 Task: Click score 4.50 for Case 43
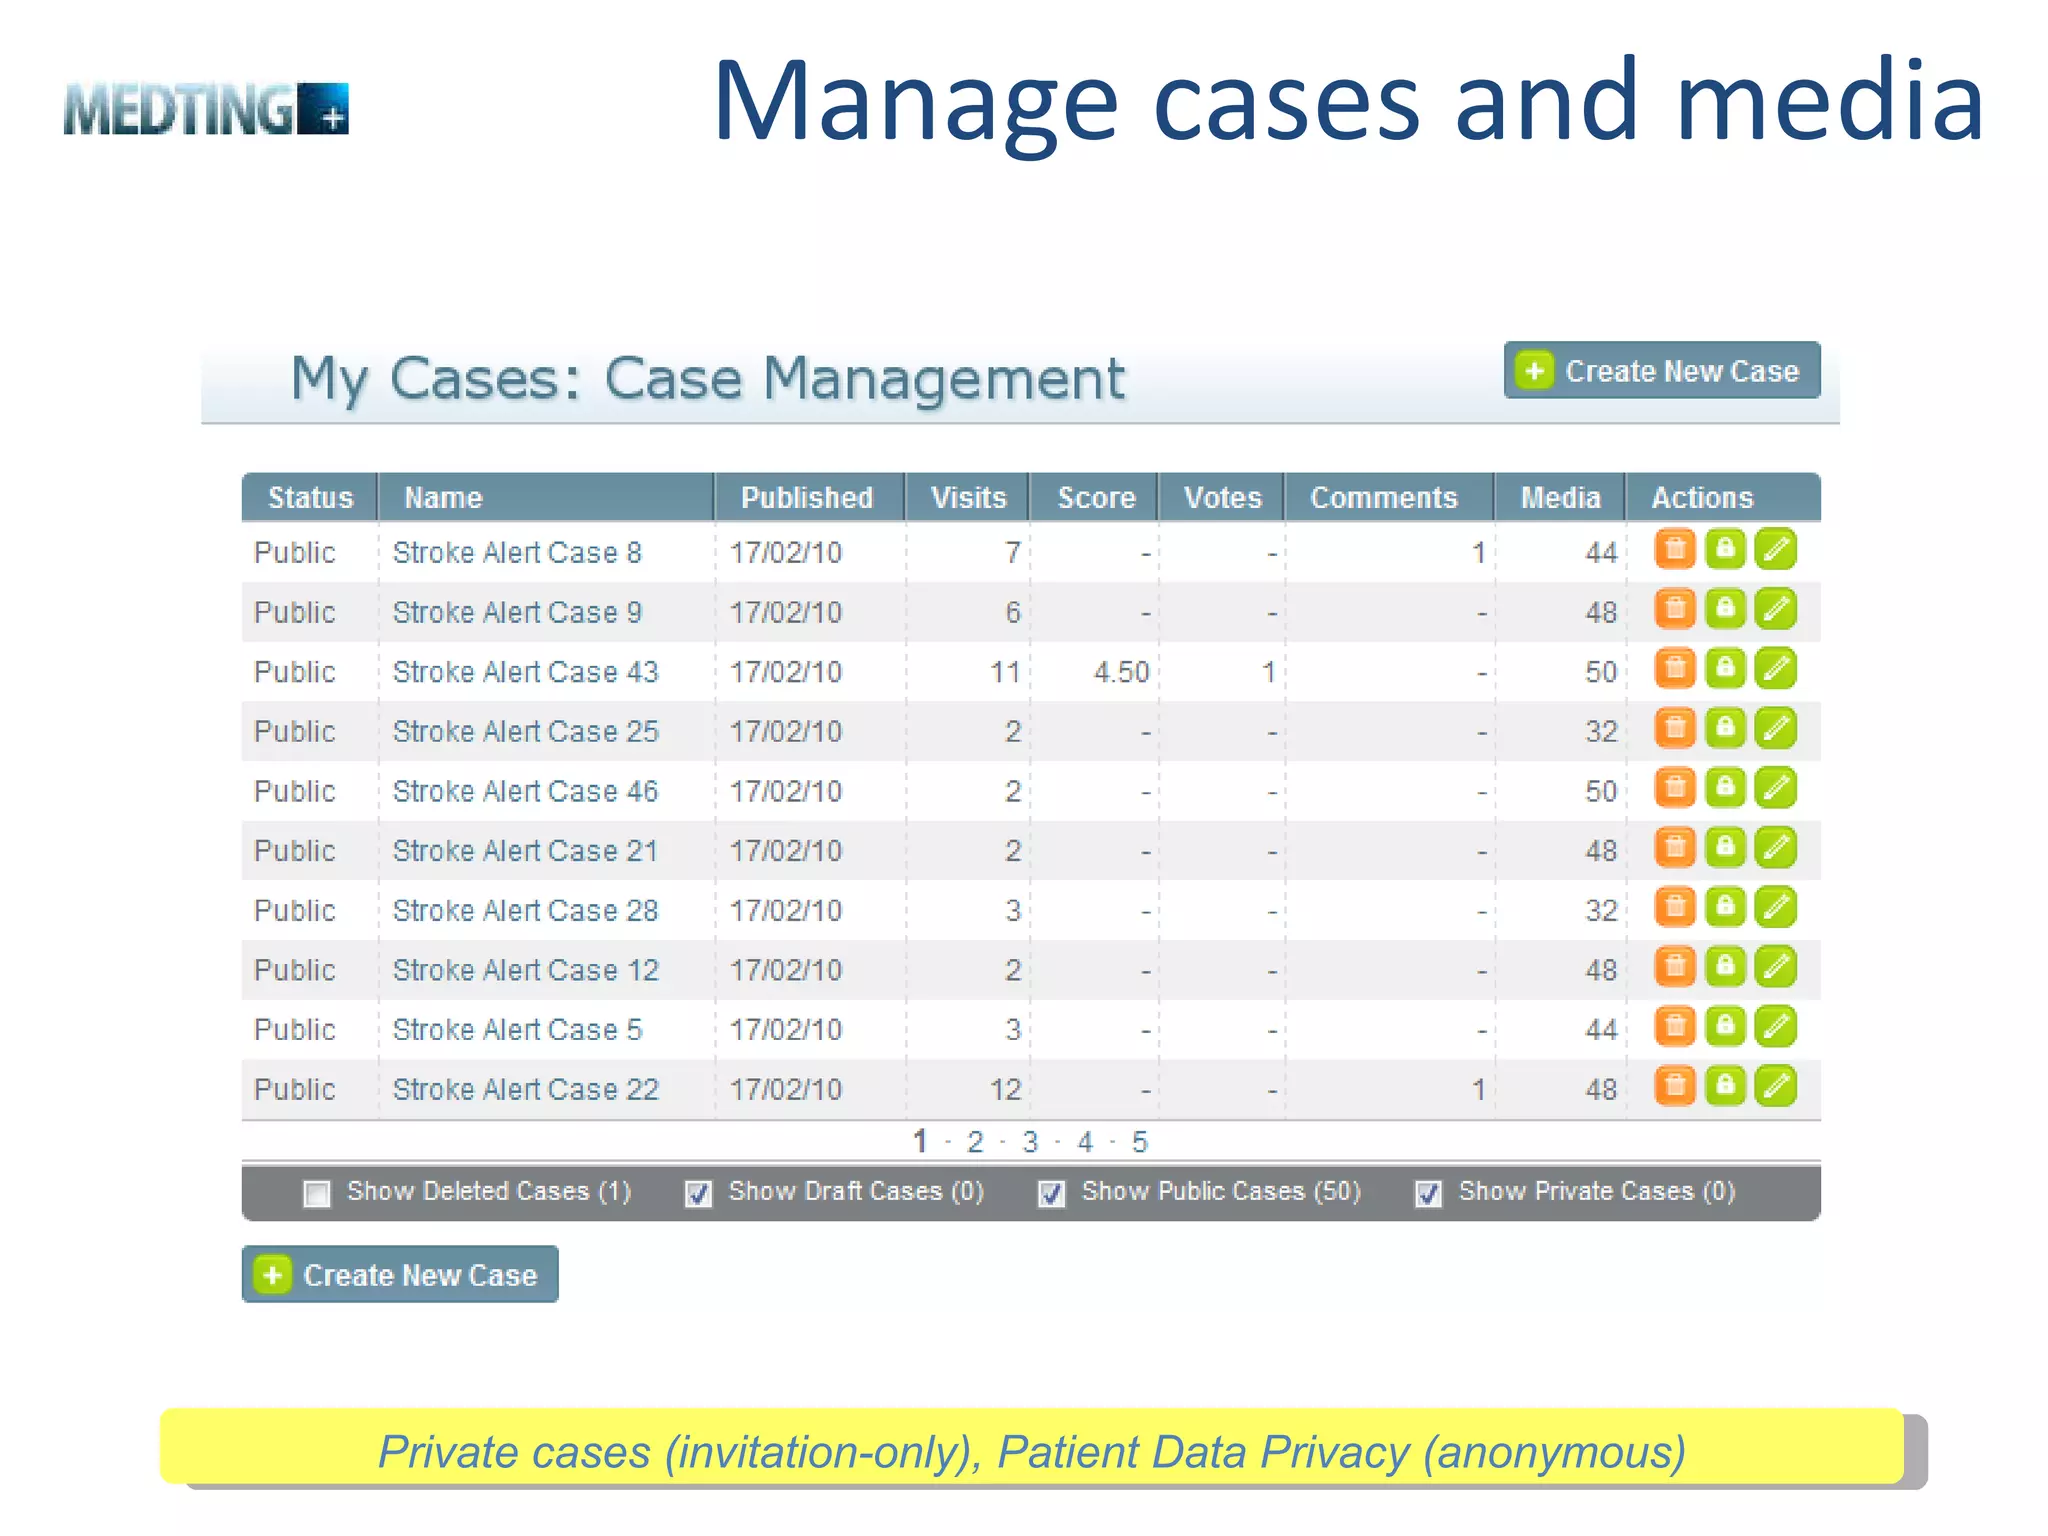tap(1121, 672)
